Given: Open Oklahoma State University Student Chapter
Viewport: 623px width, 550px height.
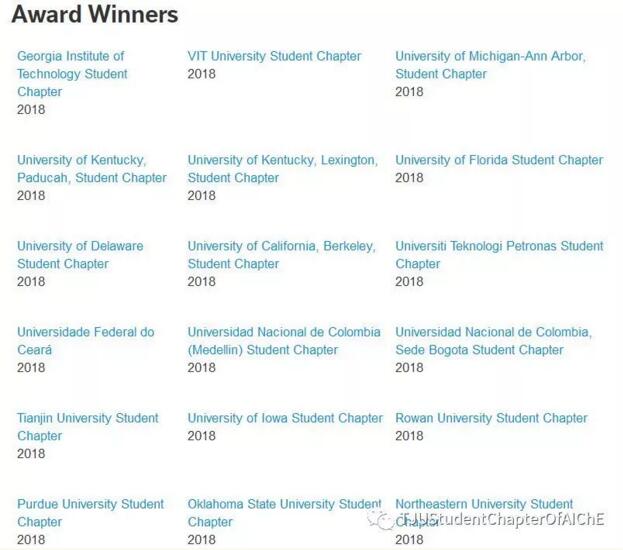Looking at the screenshot, I should [284, 504].
